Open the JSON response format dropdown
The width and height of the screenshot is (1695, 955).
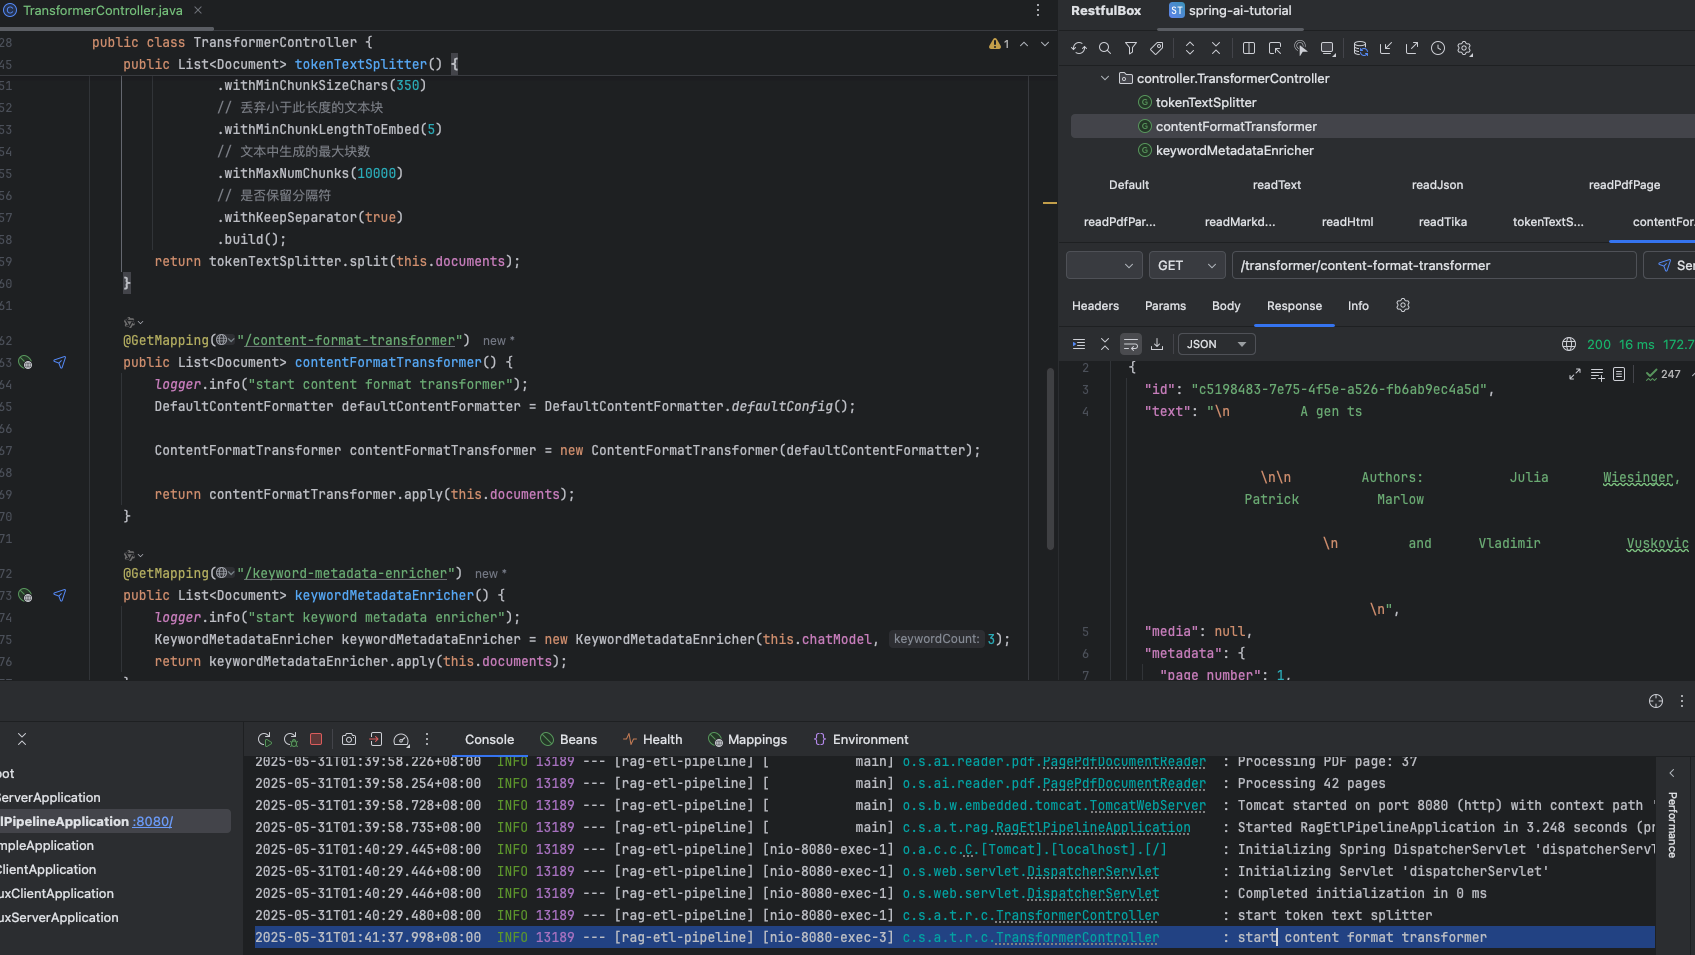pyautogui.click(x=1216, y=344)
